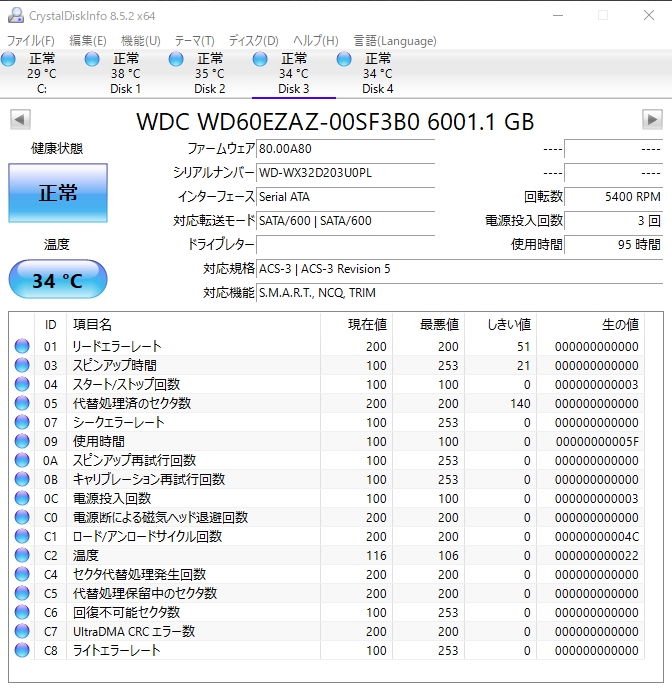Click threshold value 140 in row 05
Screen dimensions: 672x691
[520, 403]
